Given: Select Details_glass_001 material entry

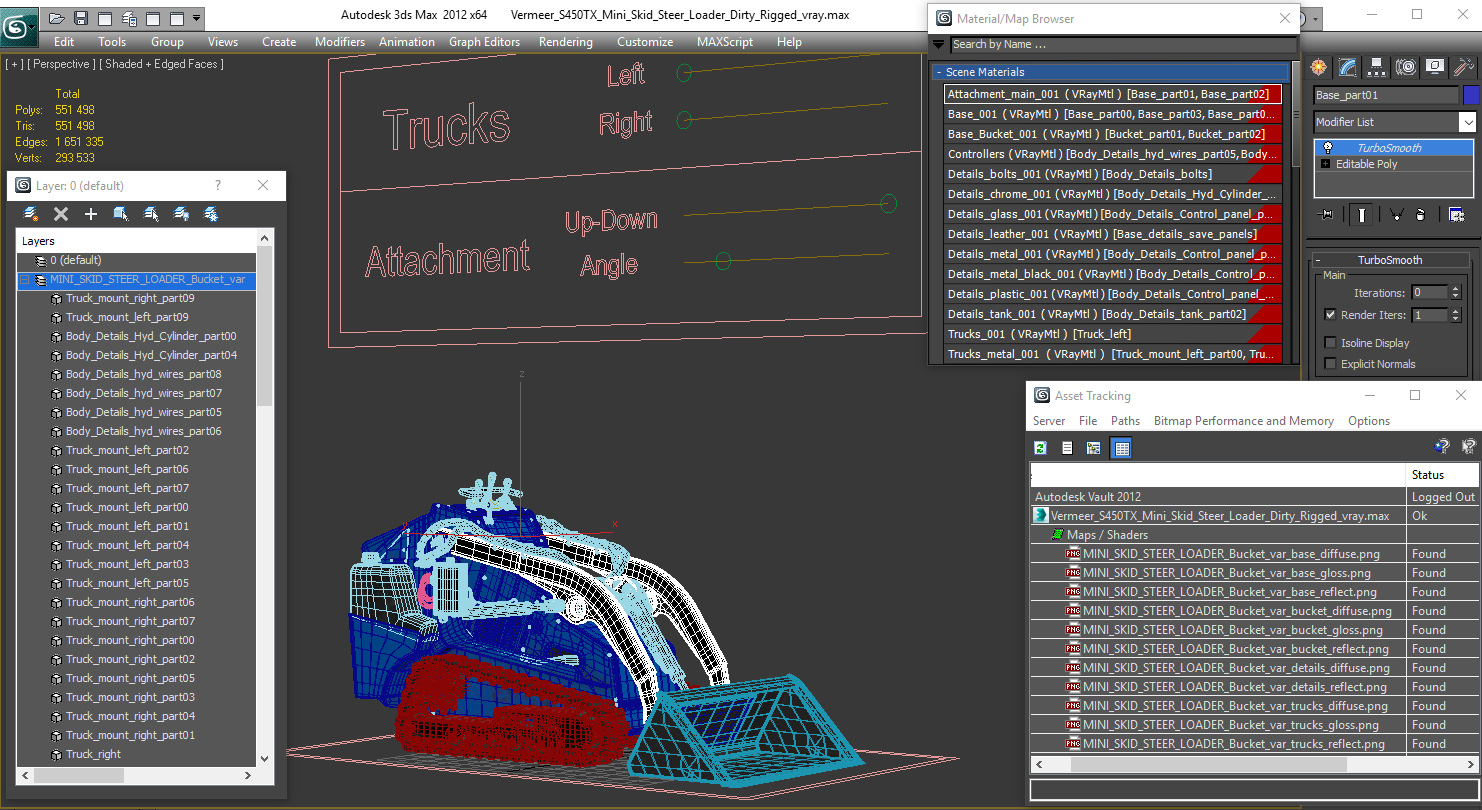Looking at the screenshot, I should pos(1113,214).
